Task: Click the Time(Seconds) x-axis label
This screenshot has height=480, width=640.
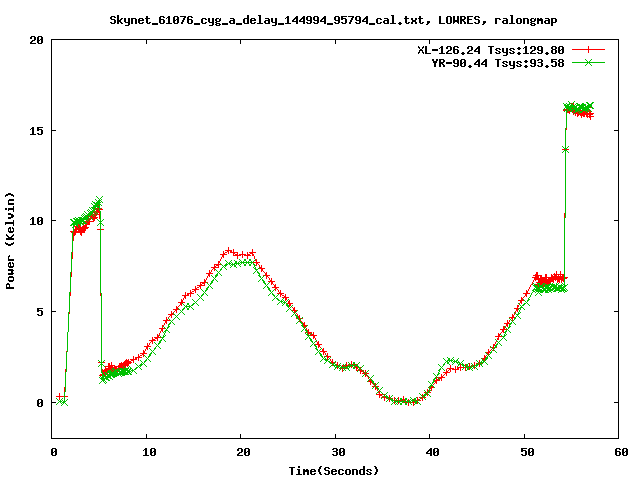Action: pyautogui.click(x=334, y=471)
